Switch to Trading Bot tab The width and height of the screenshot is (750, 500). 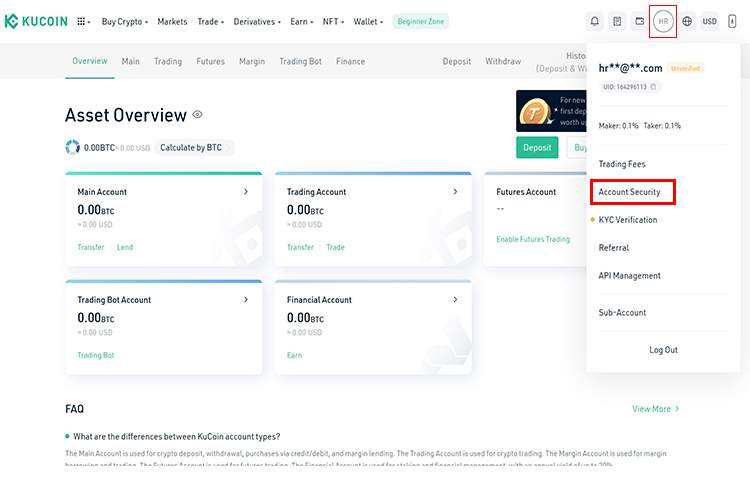pos(300,61)
